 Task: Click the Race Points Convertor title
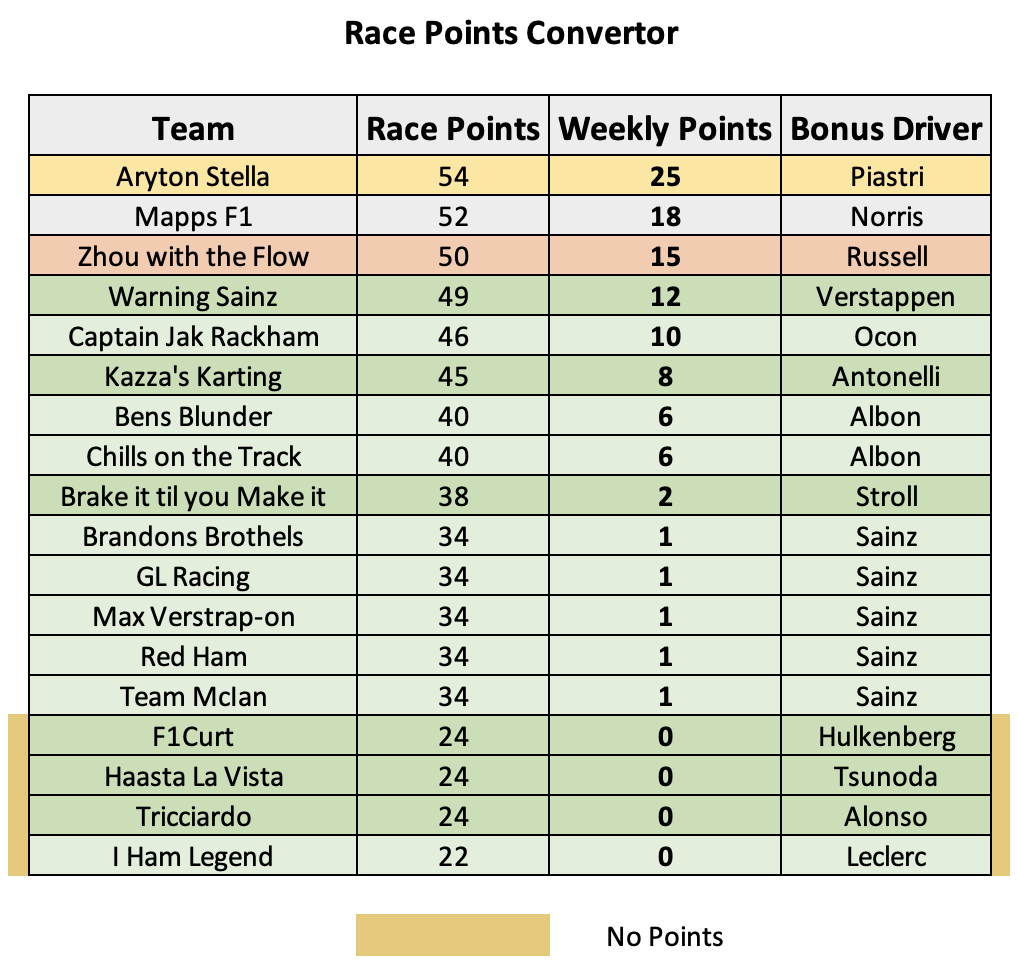click(x=511, y=32)
